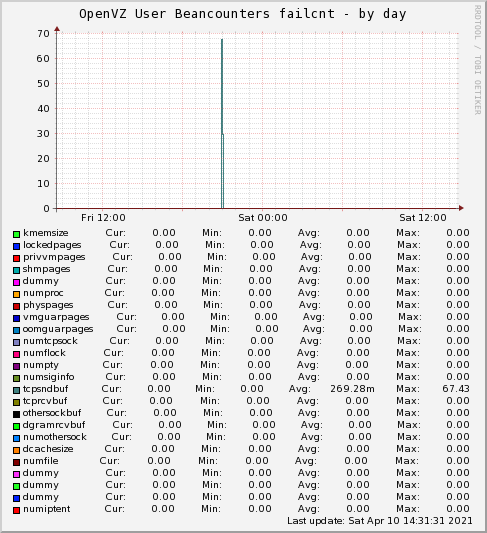Click the dgramrcvbuf legend swatch
The height and width of the screenshot is (533, 487).
(x=16, y=427)
